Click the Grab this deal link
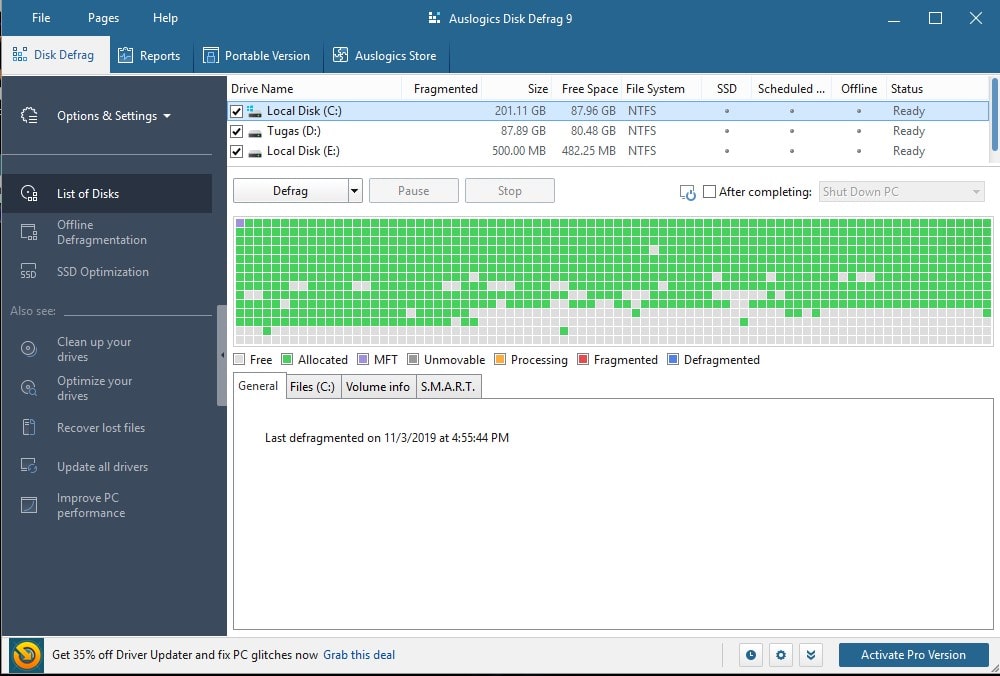Image resolution: width=1000 pixels, height=676 pixels. point(359,655)
